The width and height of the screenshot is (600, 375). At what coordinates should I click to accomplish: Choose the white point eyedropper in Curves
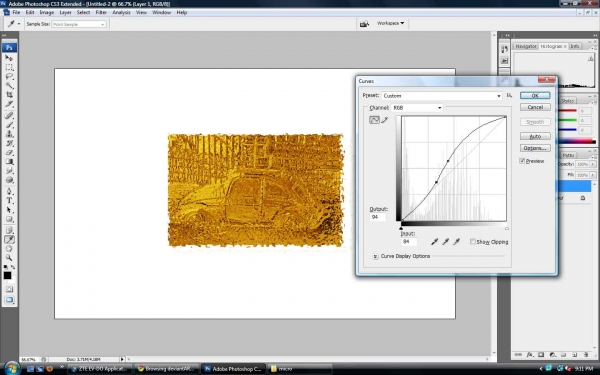pos(456,241)
